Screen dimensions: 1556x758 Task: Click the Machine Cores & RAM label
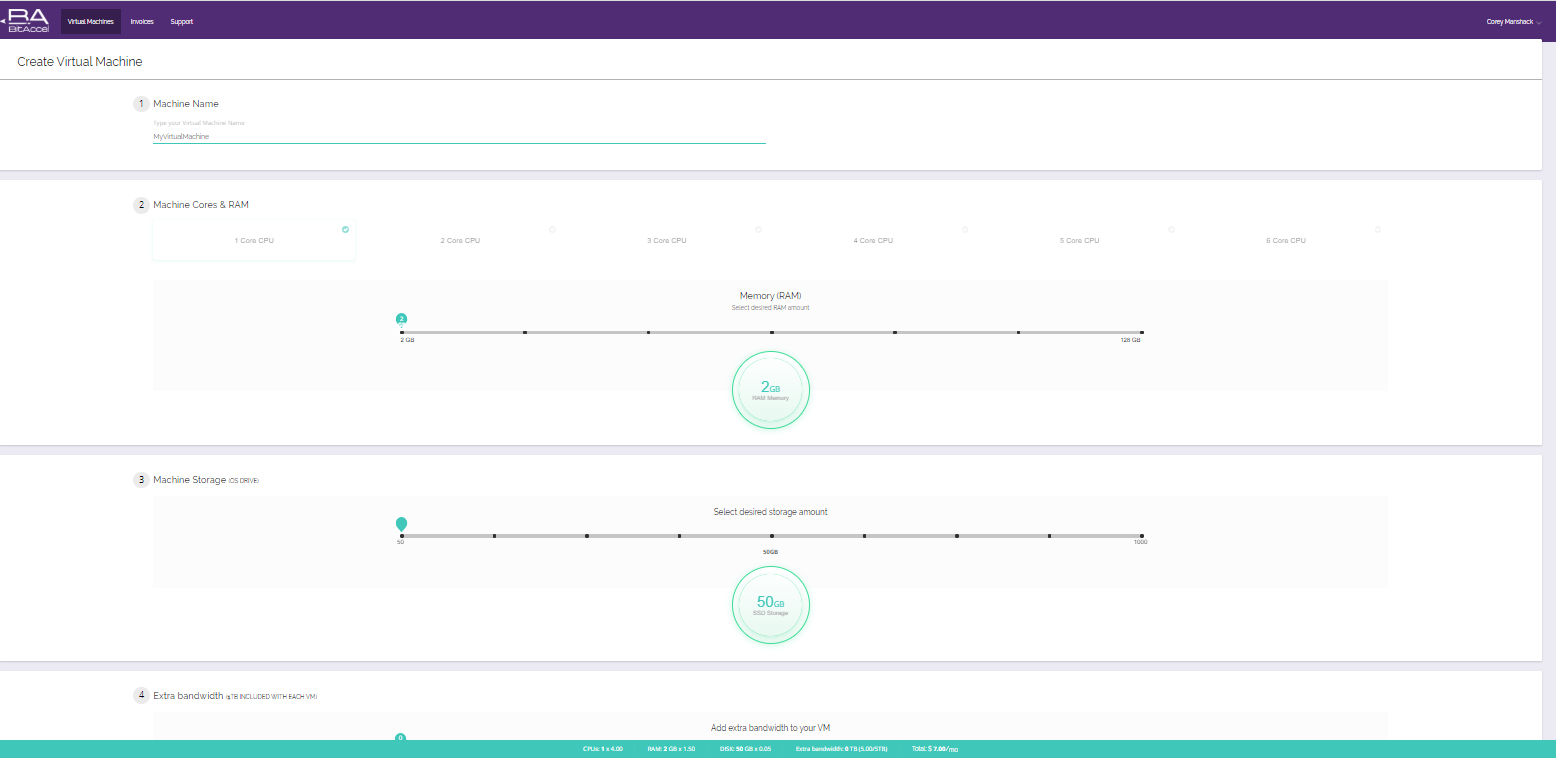click(201, 205)
